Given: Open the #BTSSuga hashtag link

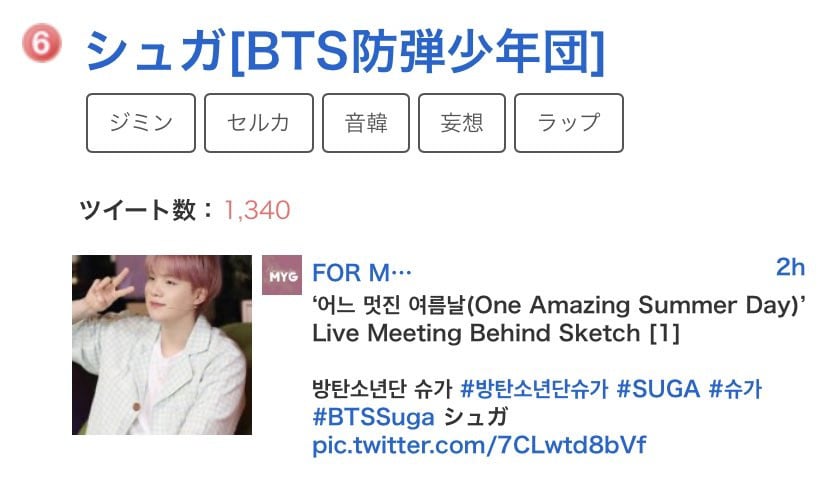Looking at the screenshot, I should [x=373, y=417].
